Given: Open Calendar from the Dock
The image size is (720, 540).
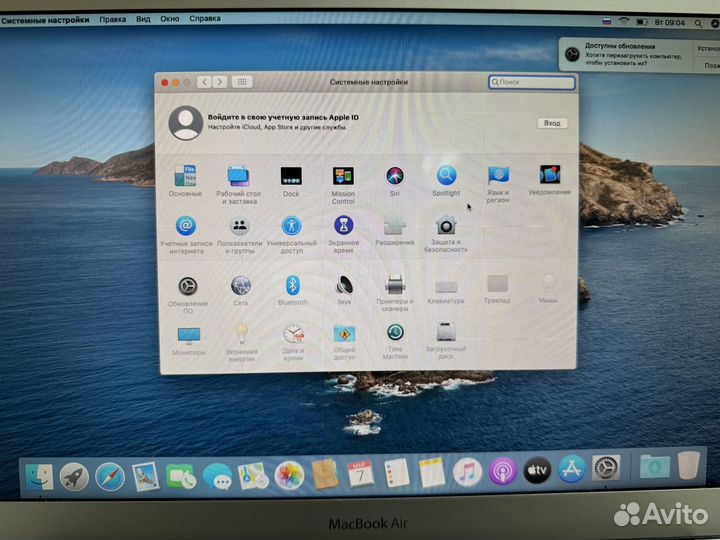Looking at the screenshot, I should point(360,474).
